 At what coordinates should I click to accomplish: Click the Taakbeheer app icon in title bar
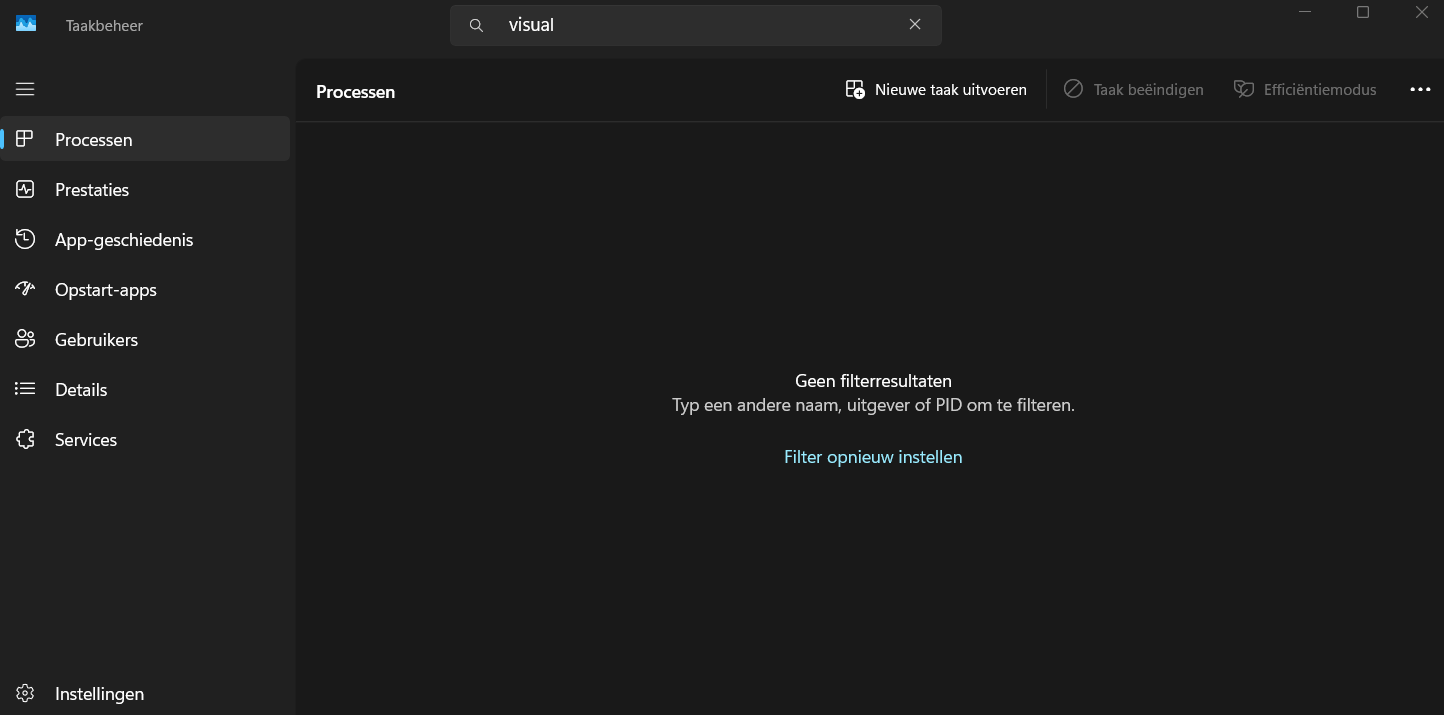click(x=26, y=24)
